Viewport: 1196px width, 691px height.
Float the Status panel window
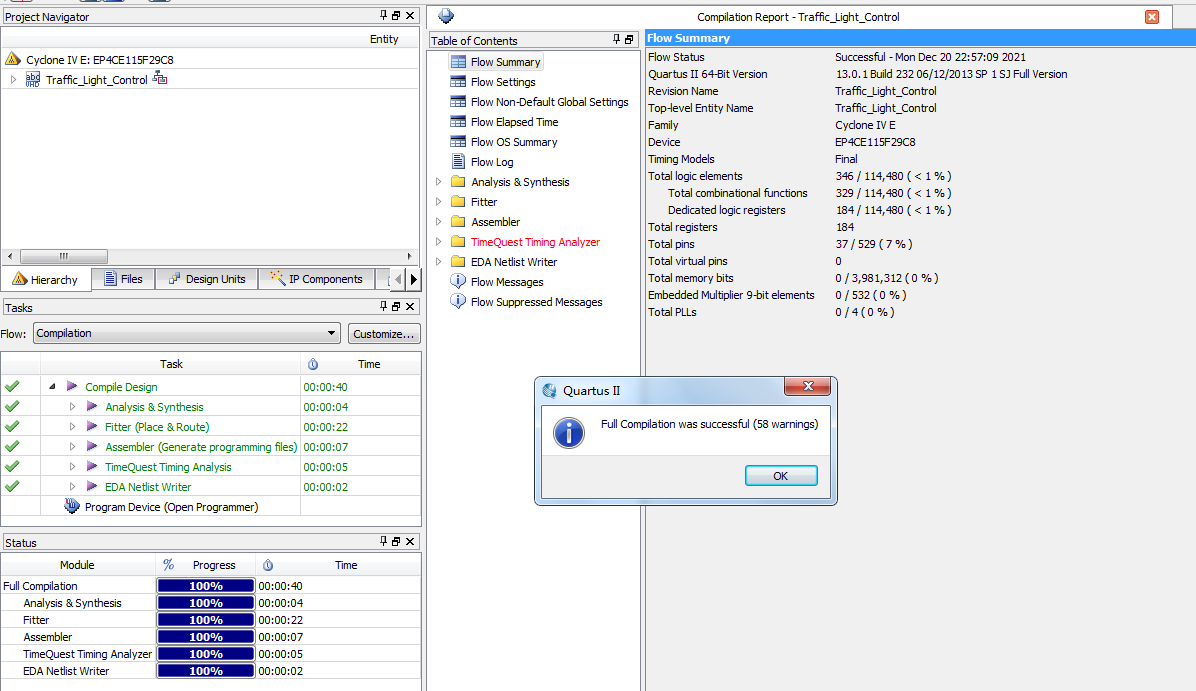[x=396, y=542]
